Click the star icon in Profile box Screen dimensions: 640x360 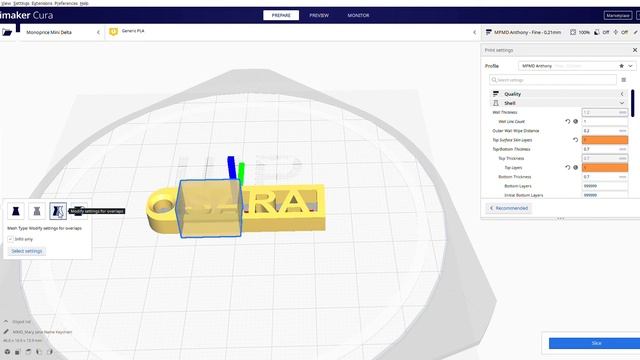click(621, 66)
